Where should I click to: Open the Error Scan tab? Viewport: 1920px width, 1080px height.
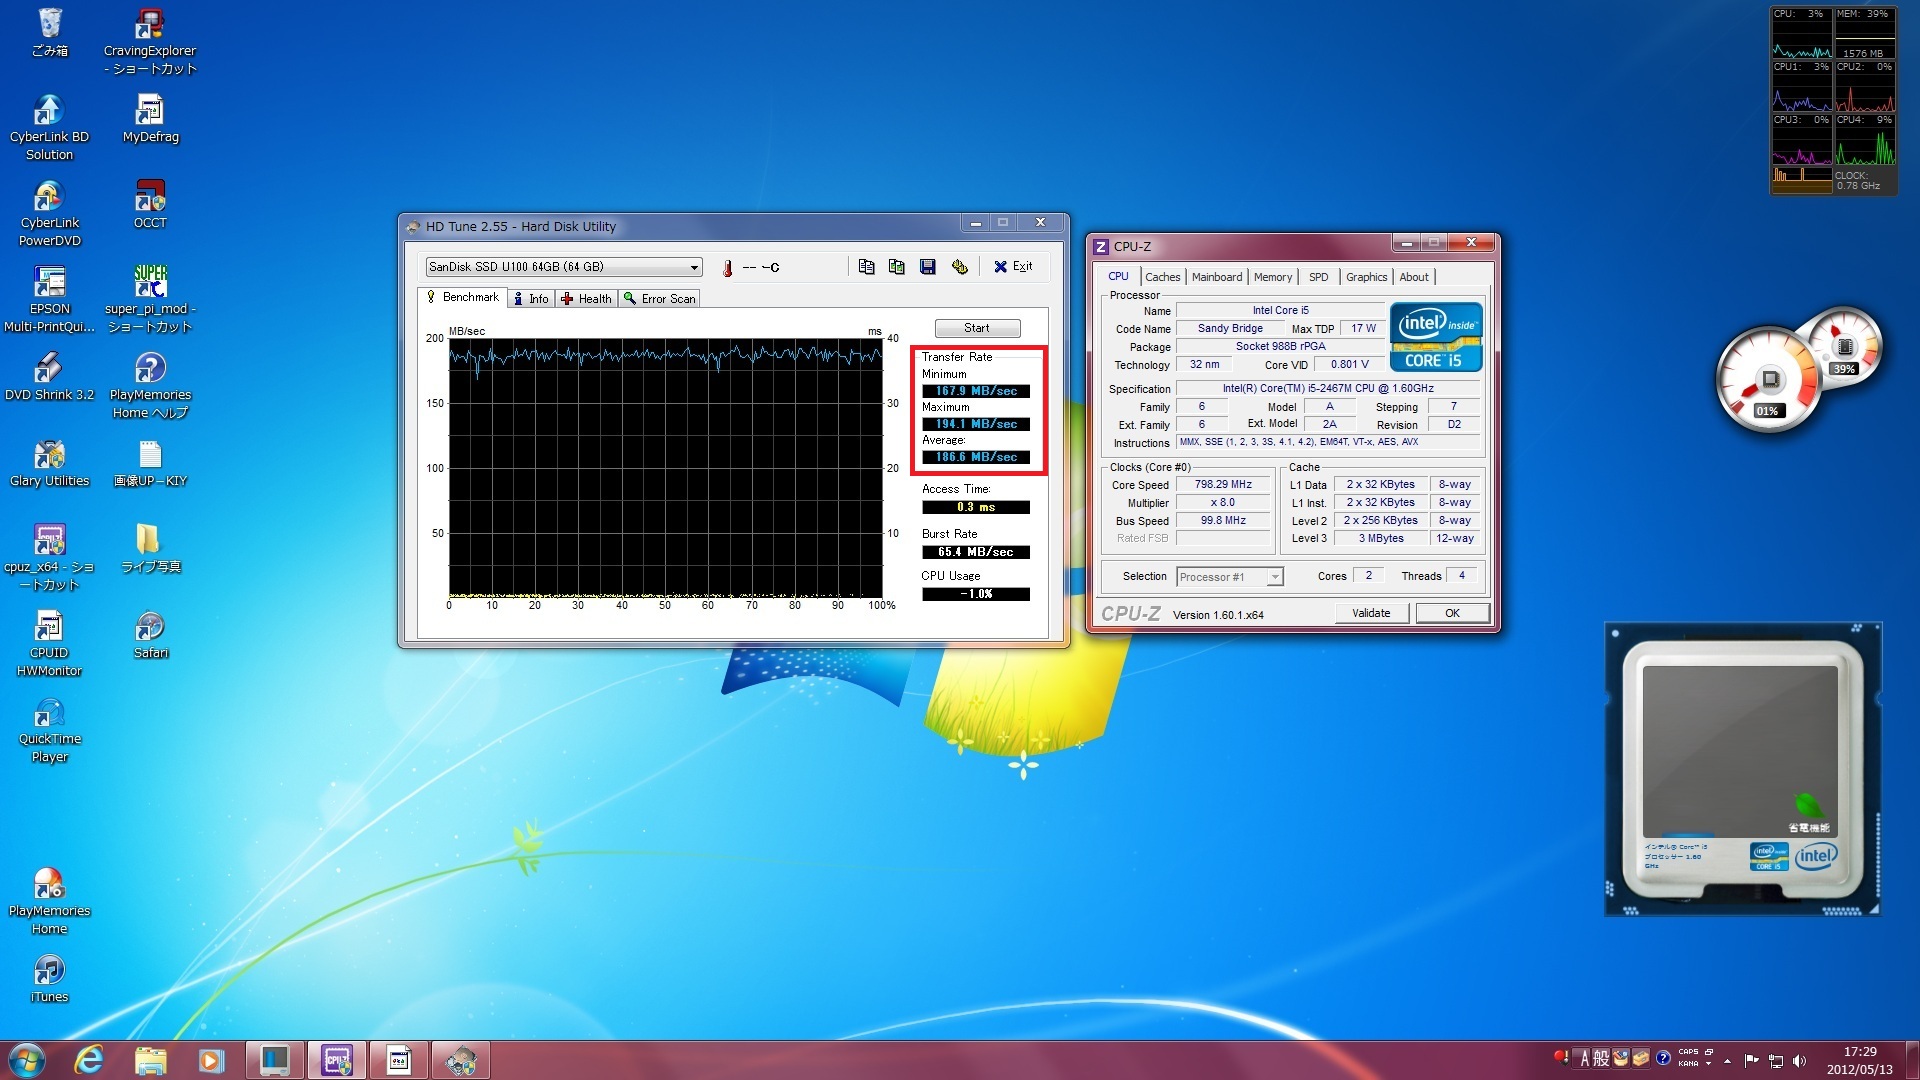coord(660,299)
